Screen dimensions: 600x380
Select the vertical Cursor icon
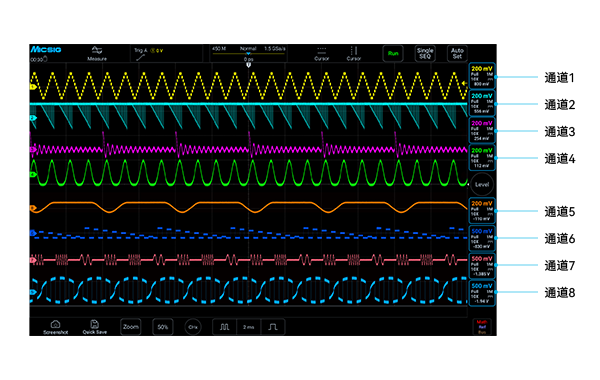354,51
